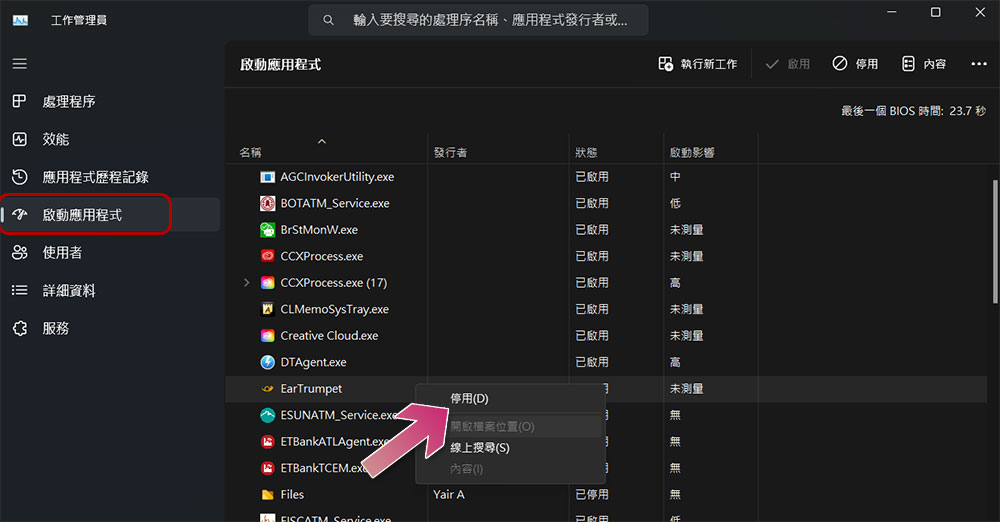Click the search field for processes
This screenshot has height=522, width=1000.
pos(478,20)
